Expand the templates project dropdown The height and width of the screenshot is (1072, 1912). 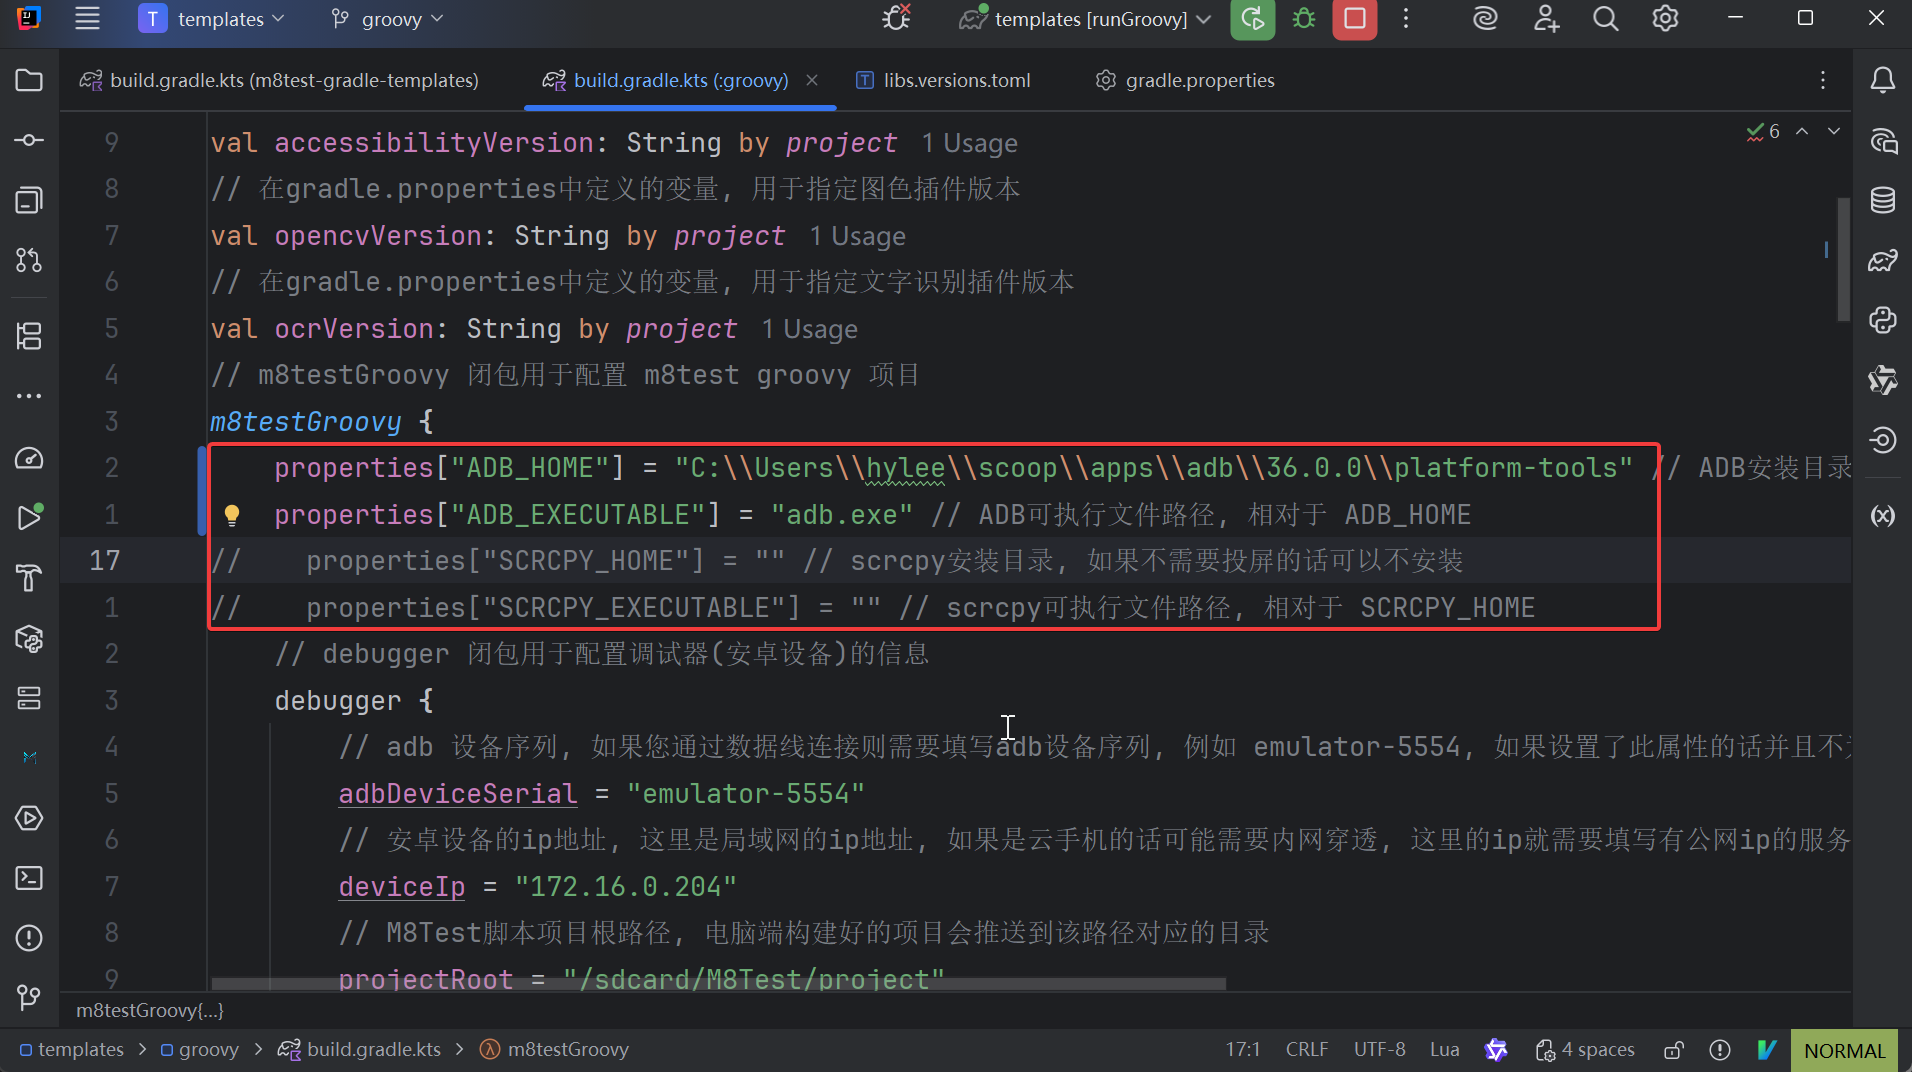coord(212,19)
